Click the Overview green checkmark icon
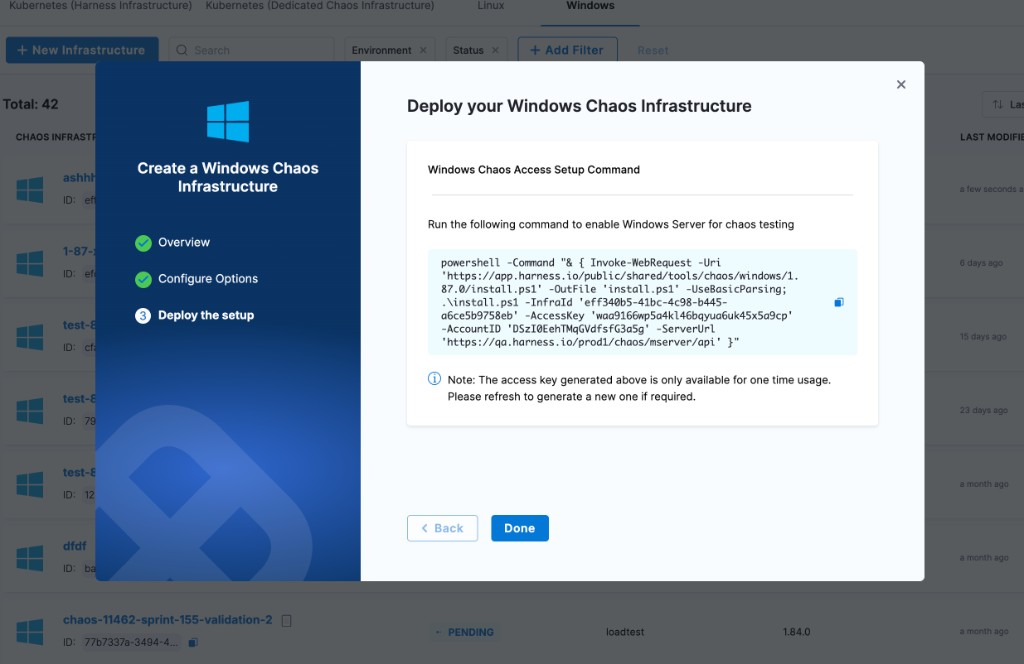 coord(143,243)
